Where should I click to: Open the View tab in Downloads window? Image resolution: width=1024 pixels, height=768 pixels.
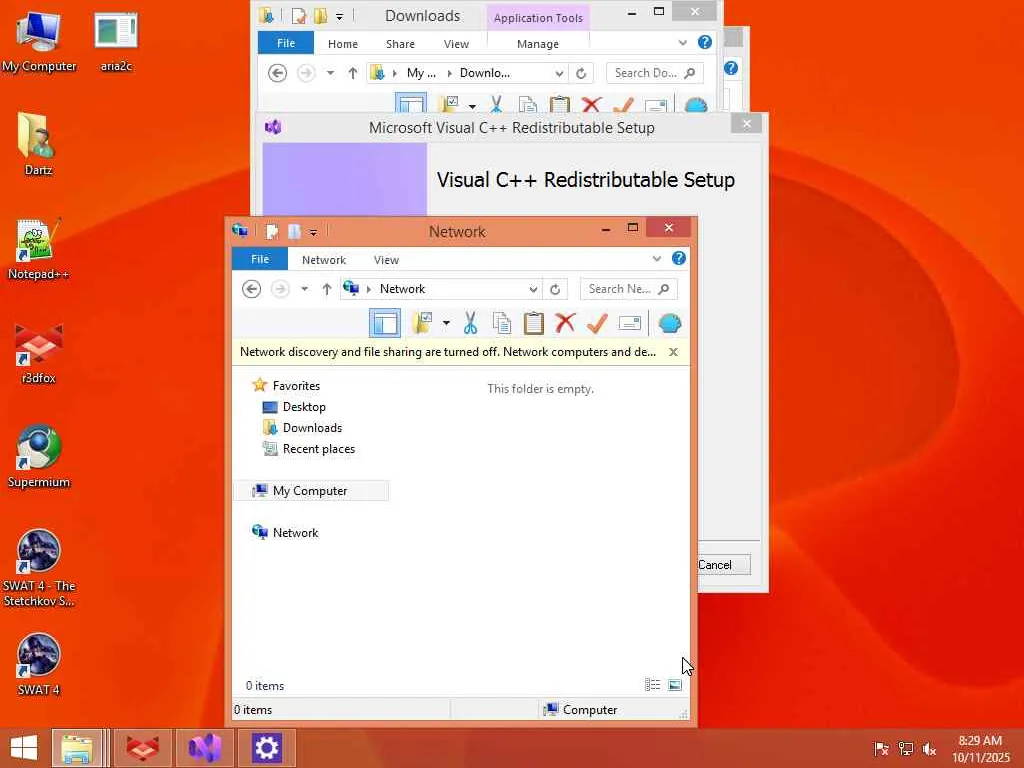456,44
